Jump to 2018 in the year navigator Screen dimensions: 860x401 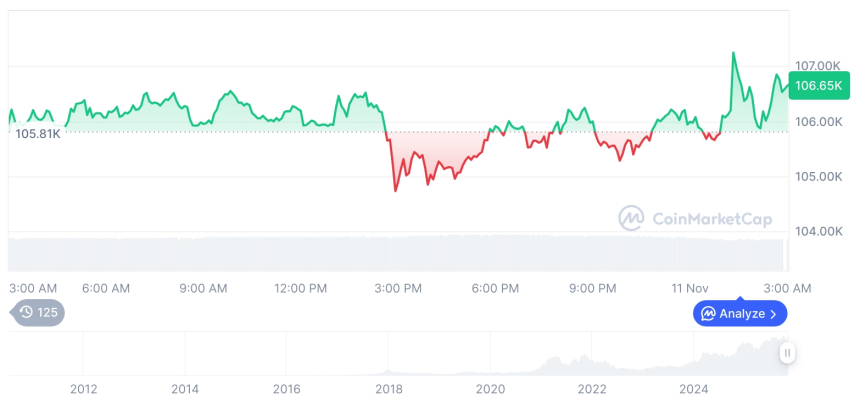(388, 389)
